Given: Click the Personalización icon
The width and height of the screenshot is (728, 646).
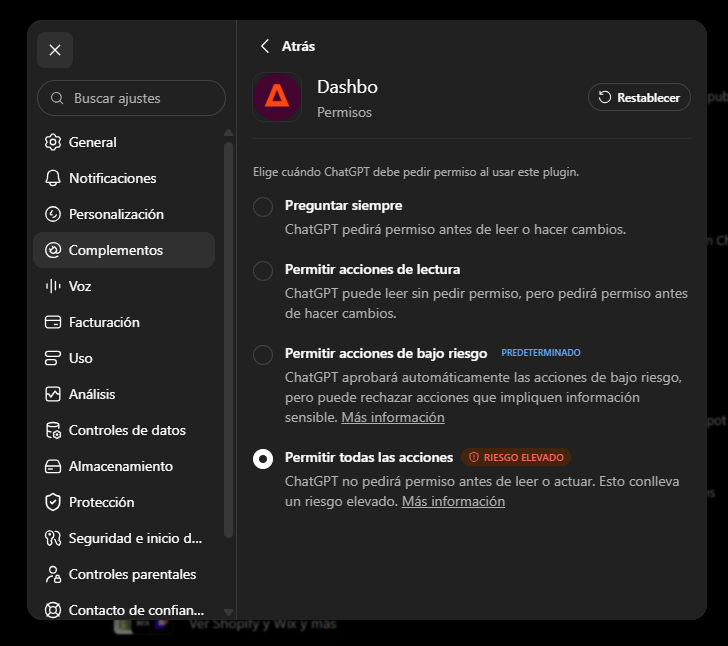Looking at the screenshot, I should tap(53, 214).
